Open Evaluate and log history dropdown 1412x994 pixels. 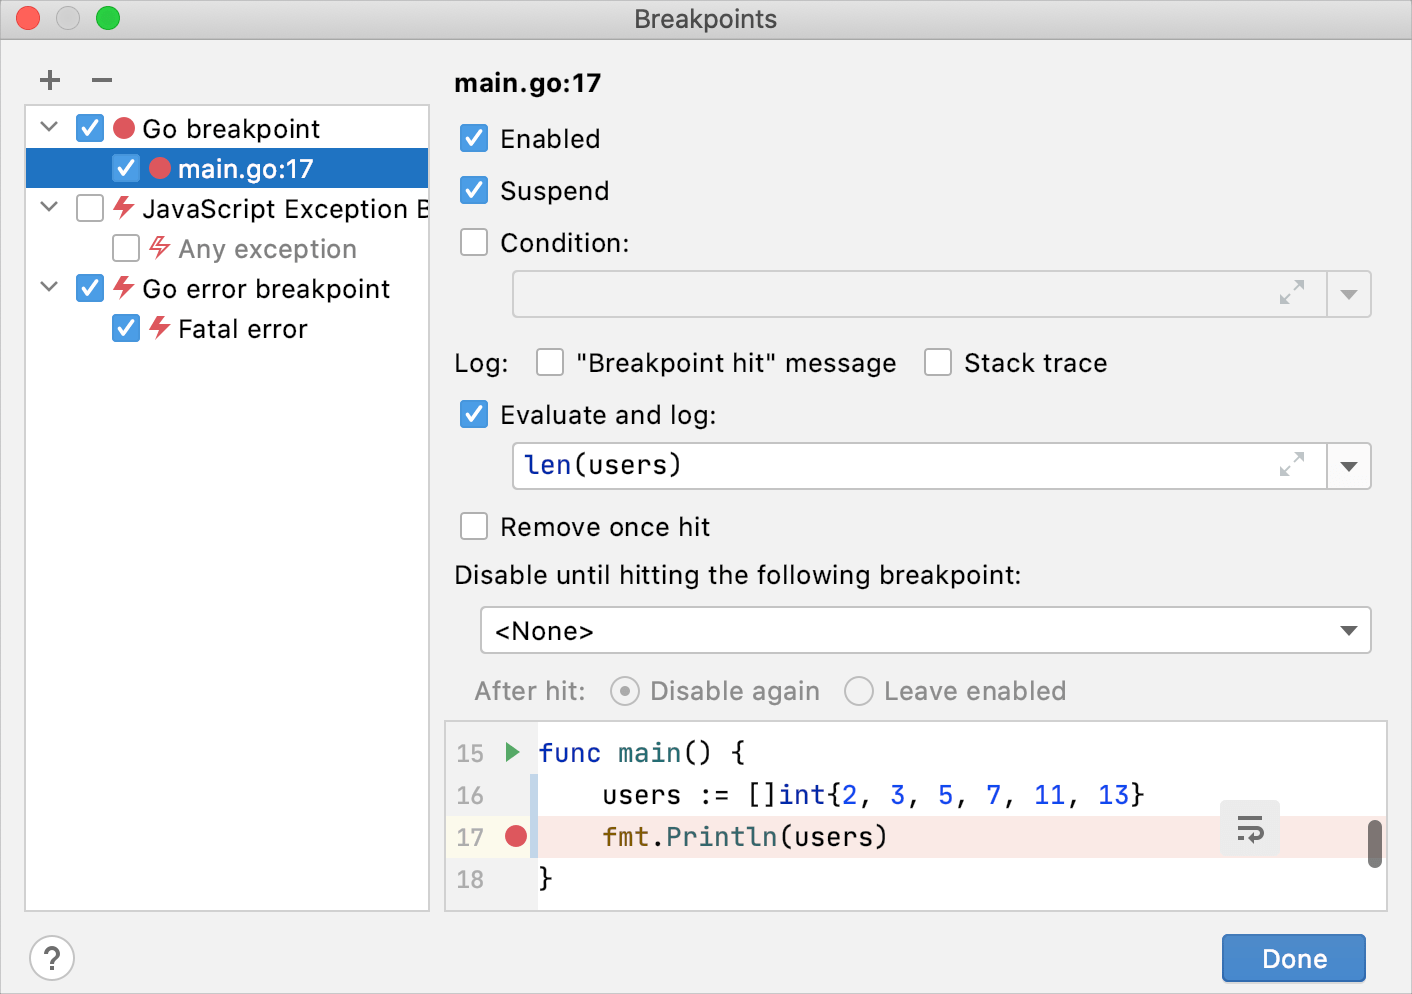(x=1349, y=466)
